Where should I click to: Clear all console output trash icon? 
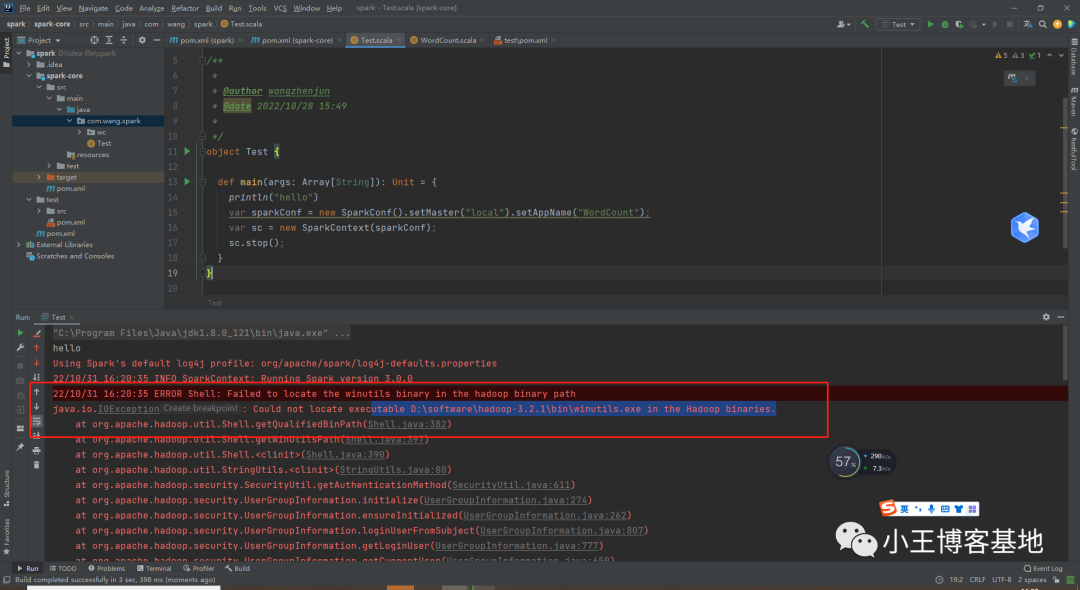(x=37, y=465)
